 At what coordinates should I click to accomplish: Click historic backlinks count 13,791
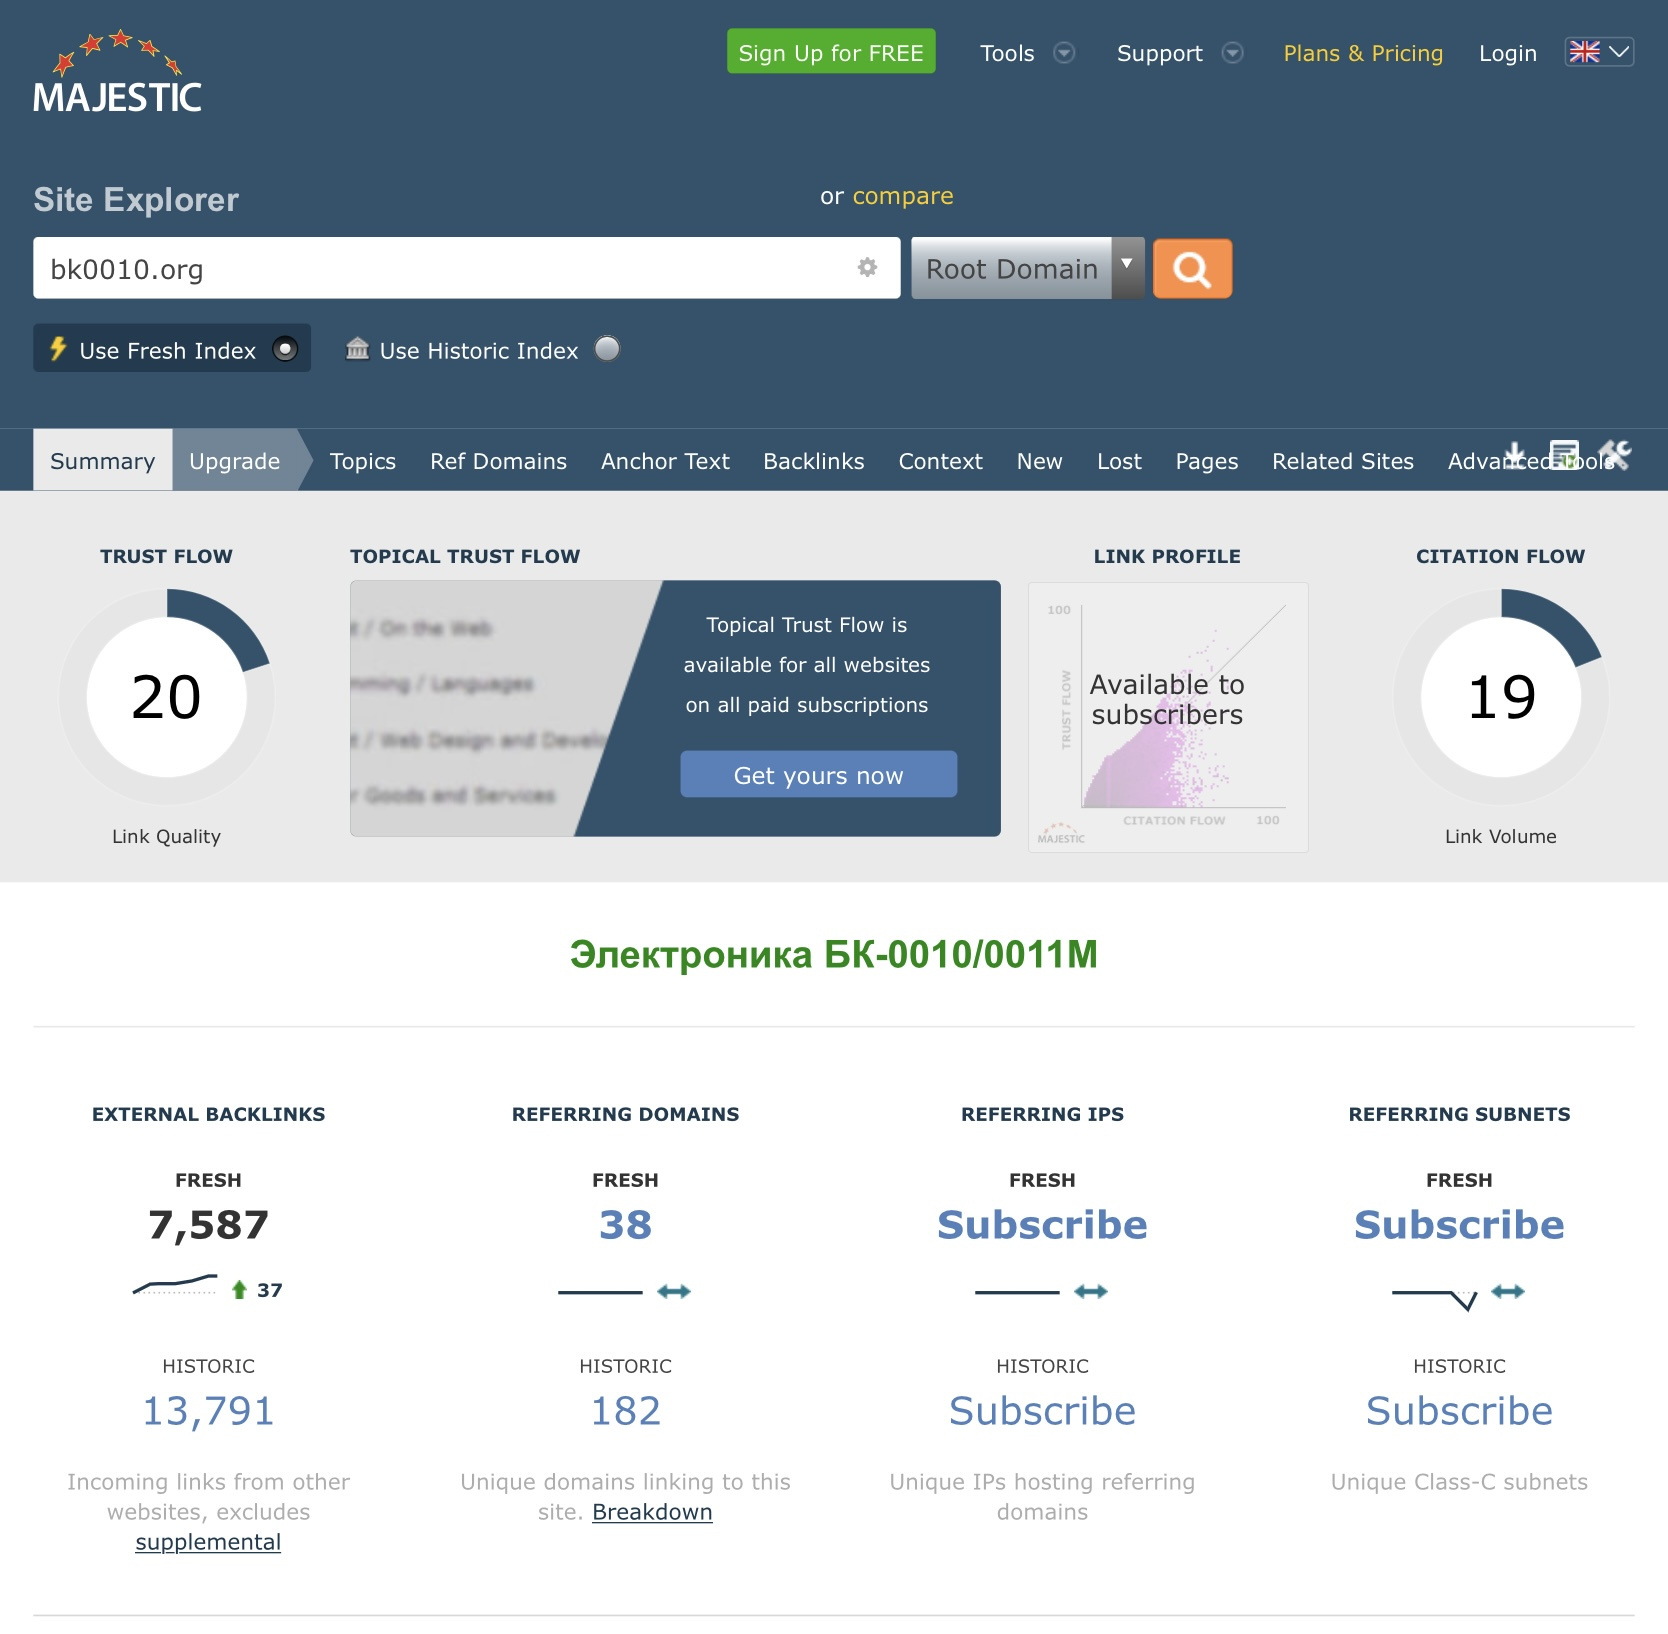click(x=208, y=1410)
